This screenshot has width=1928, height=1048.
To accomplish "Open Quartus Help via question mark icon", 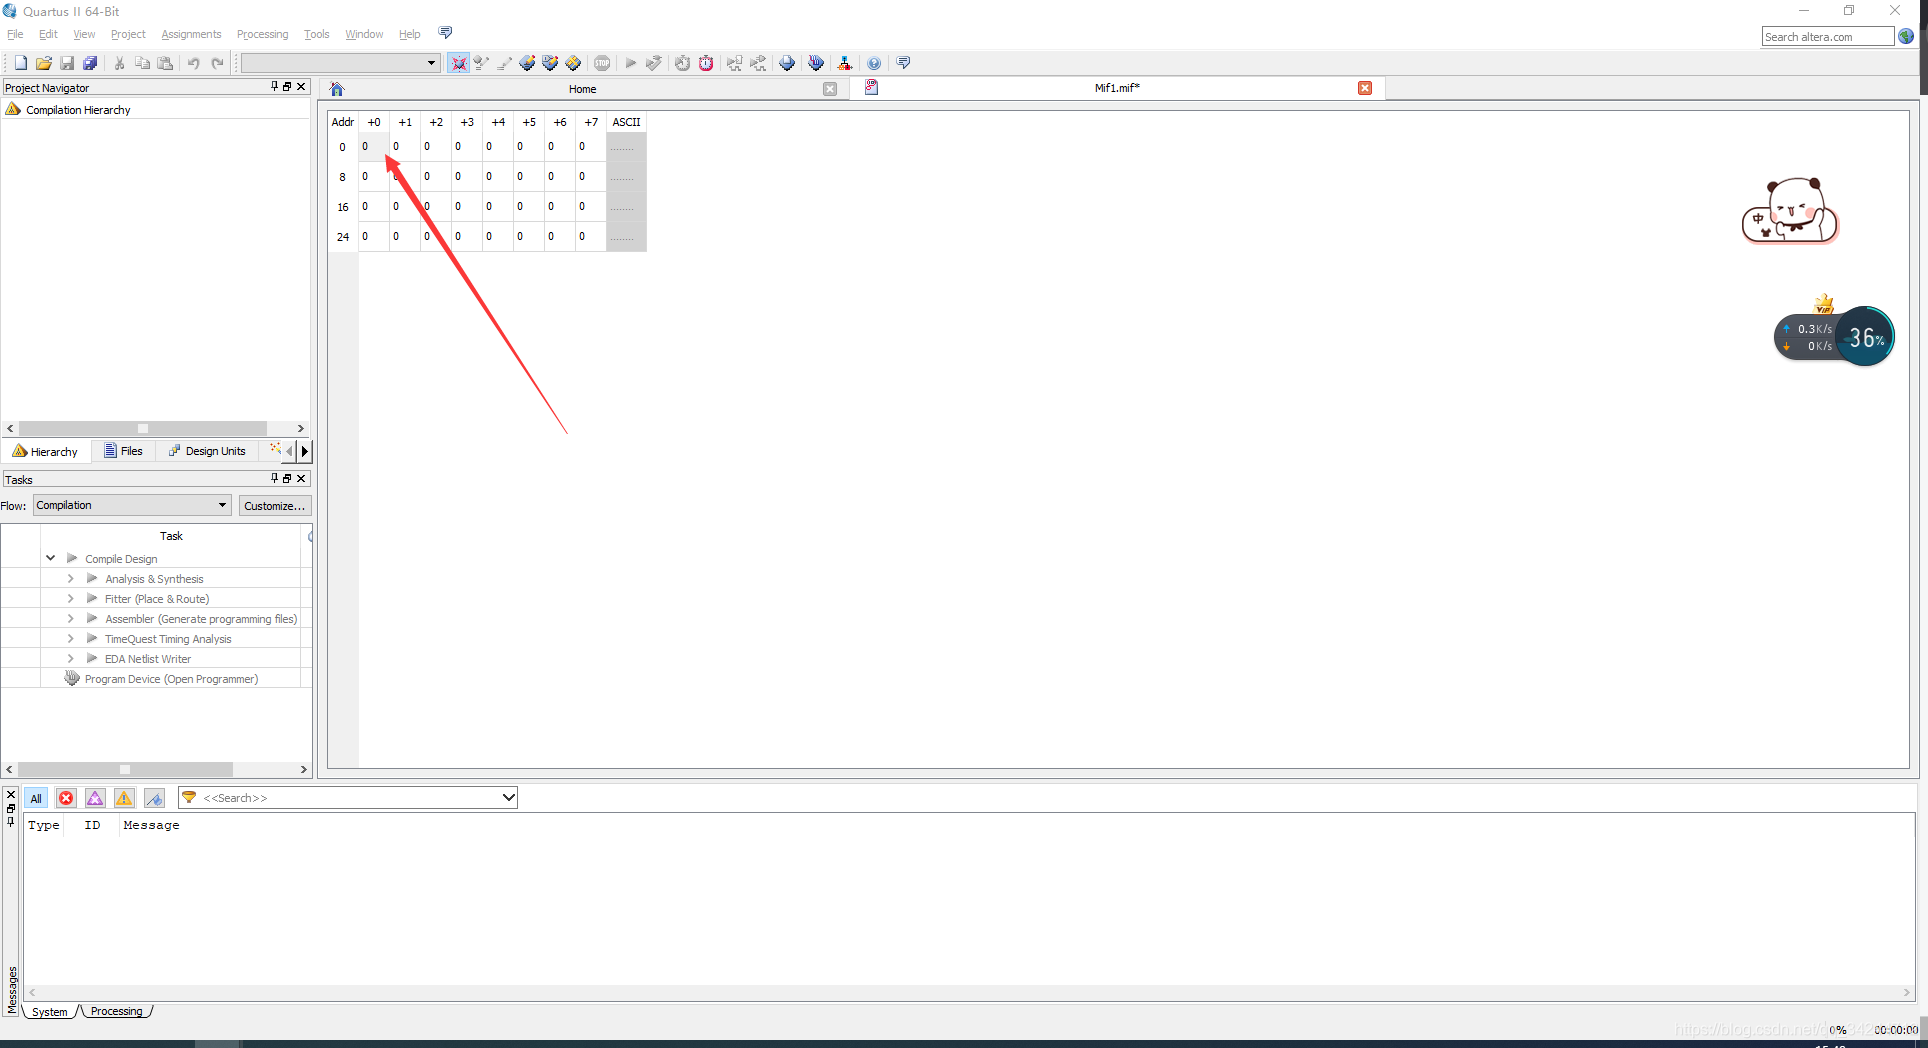I will coord(875,62).
